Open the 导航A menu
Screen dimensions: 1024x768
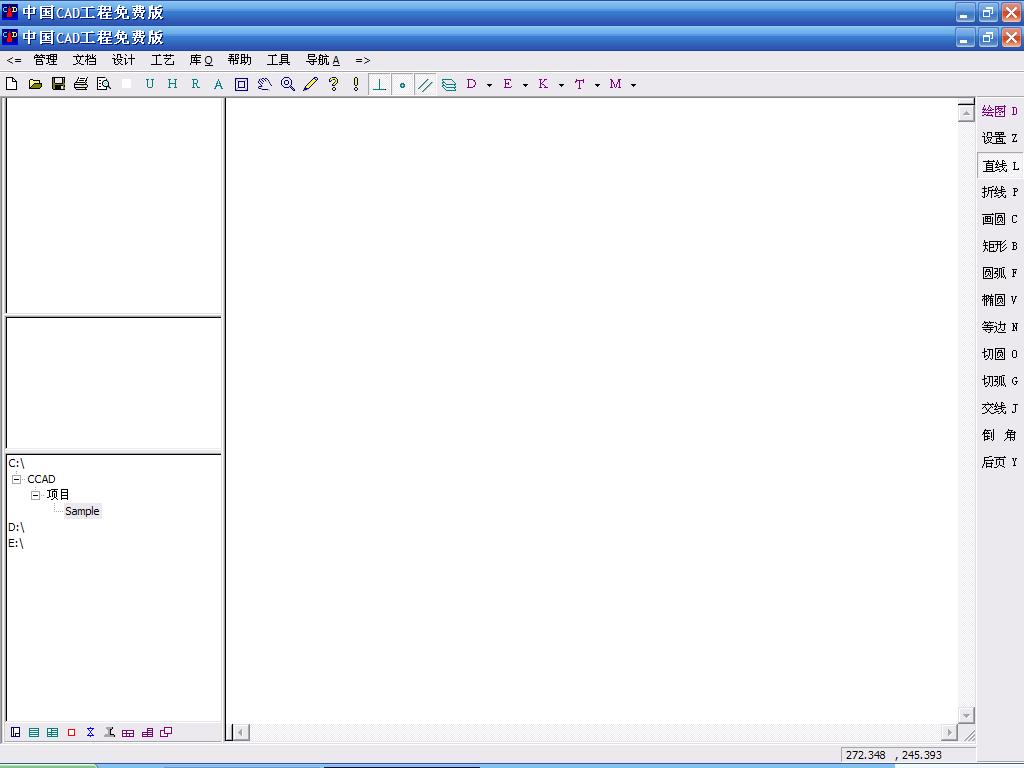(323, 60)
